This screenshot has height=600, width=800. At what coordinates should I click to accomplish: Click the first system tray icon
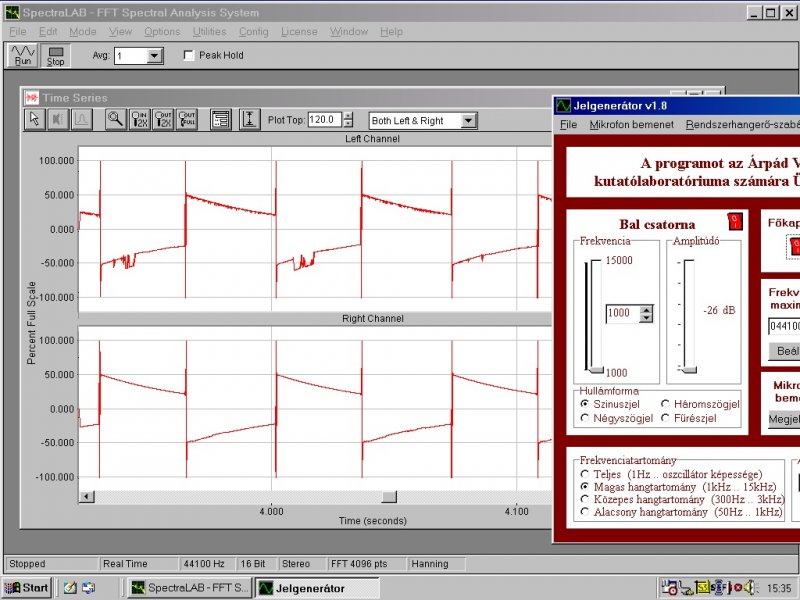pyautogui.click(x=669, y=588)
